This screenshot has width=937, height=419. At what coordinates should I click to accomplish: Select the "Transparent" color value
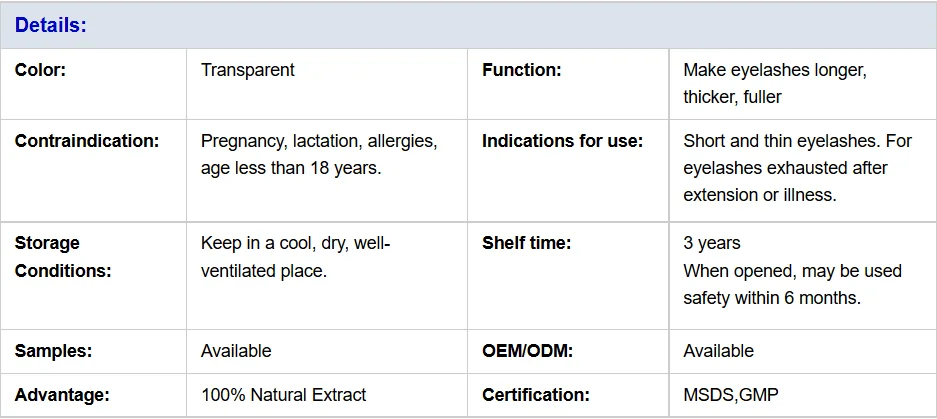point(248,70)
